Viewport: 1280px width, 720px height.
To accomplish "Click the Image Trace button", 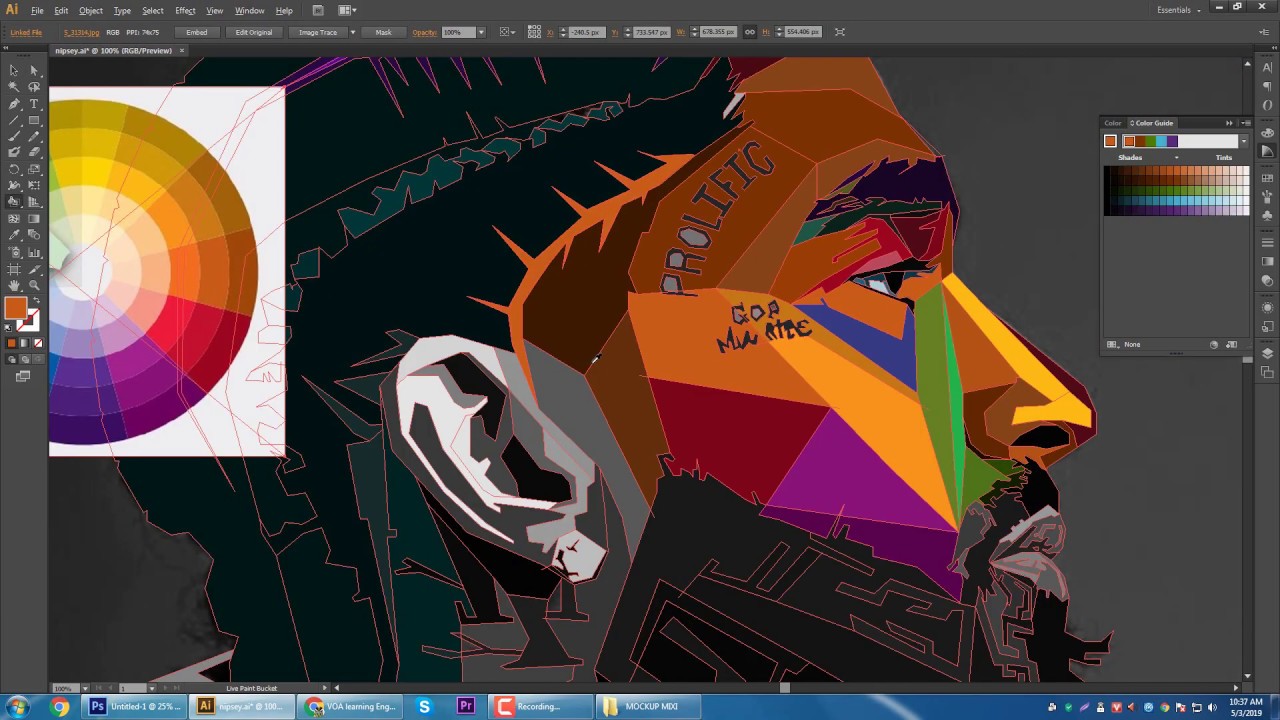I will point(318,32).
